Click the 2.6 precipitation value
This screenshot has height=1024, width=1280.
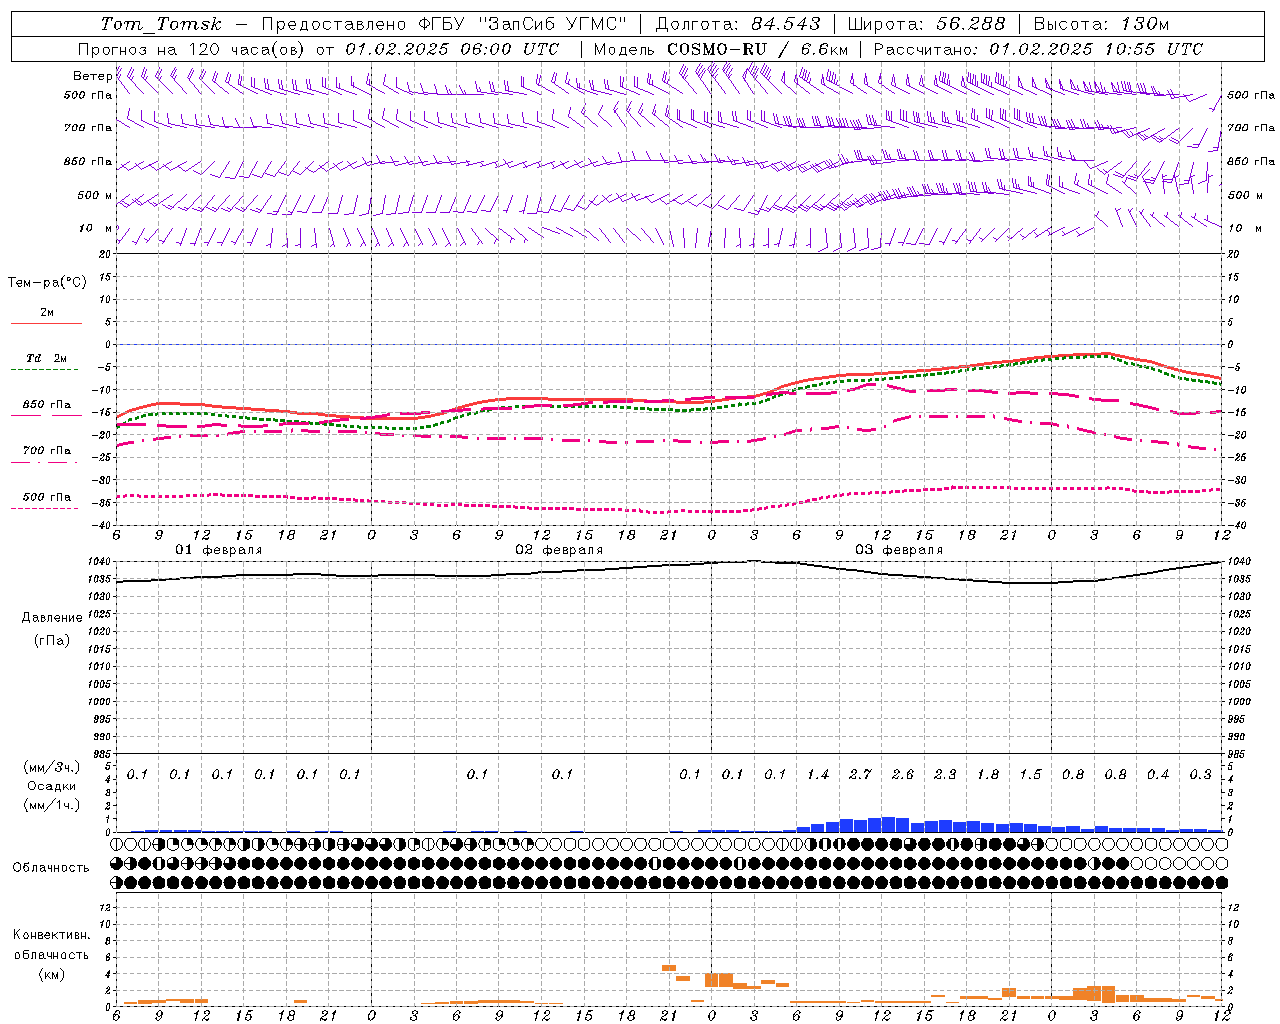(903, 775)
